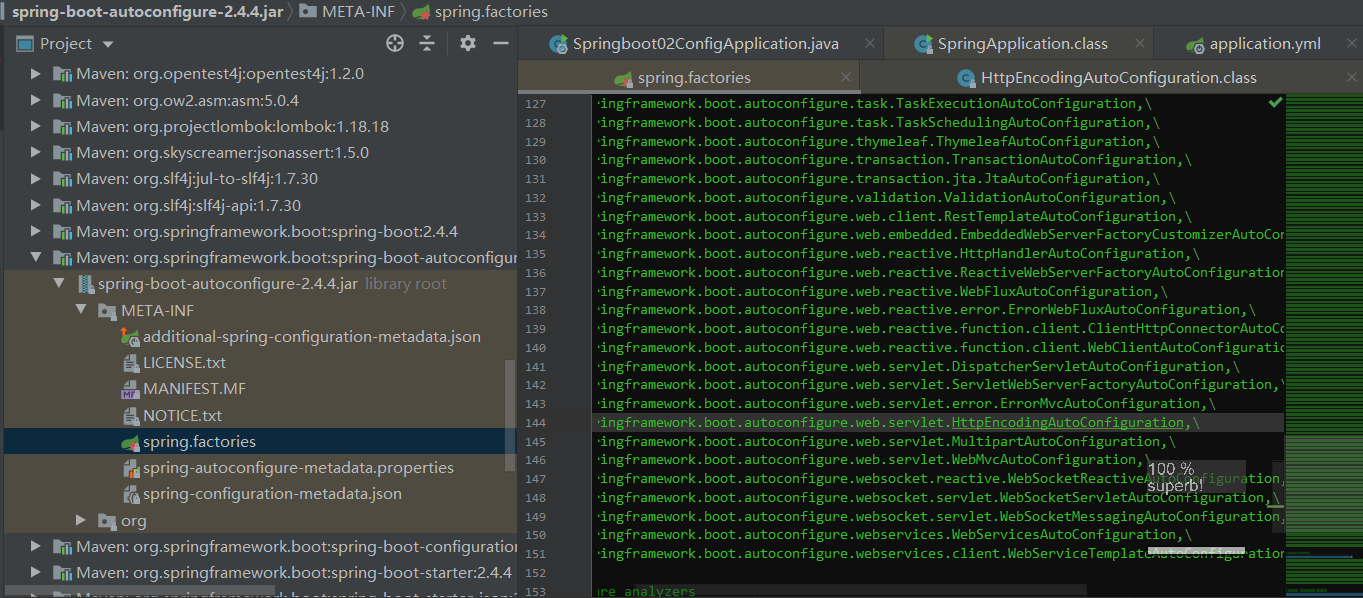This screenshot has width=1363, height=598.
Task: Select spring-autoconfigure-metadata.properties file
Action: [x=298, y=467]
